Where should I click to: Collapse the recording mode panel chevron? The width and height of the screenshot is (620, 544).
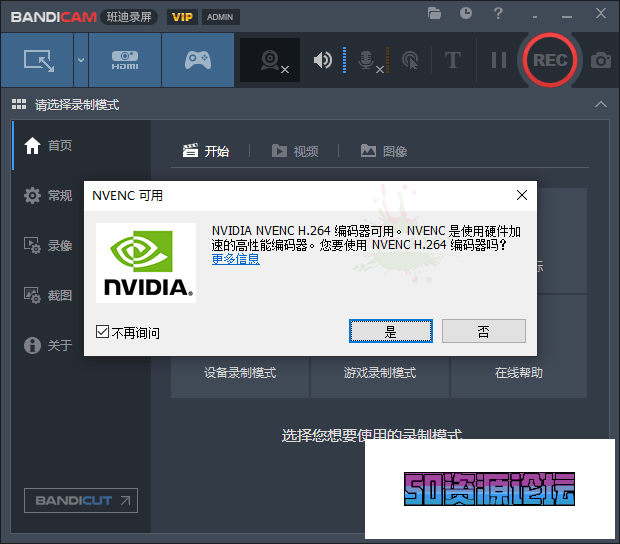point(601,104)
